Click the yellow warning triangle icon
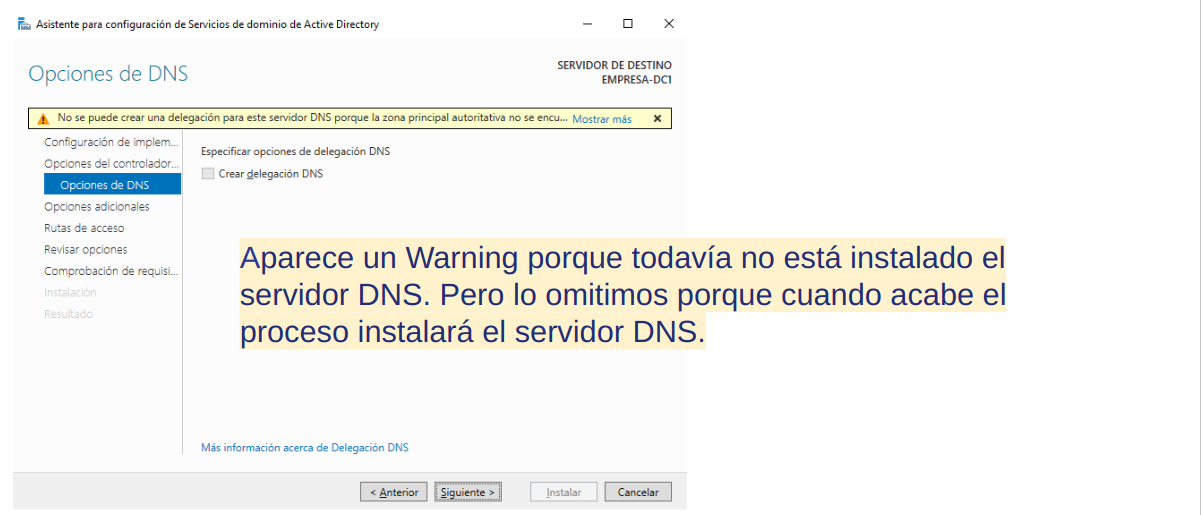 coord(43,119)
